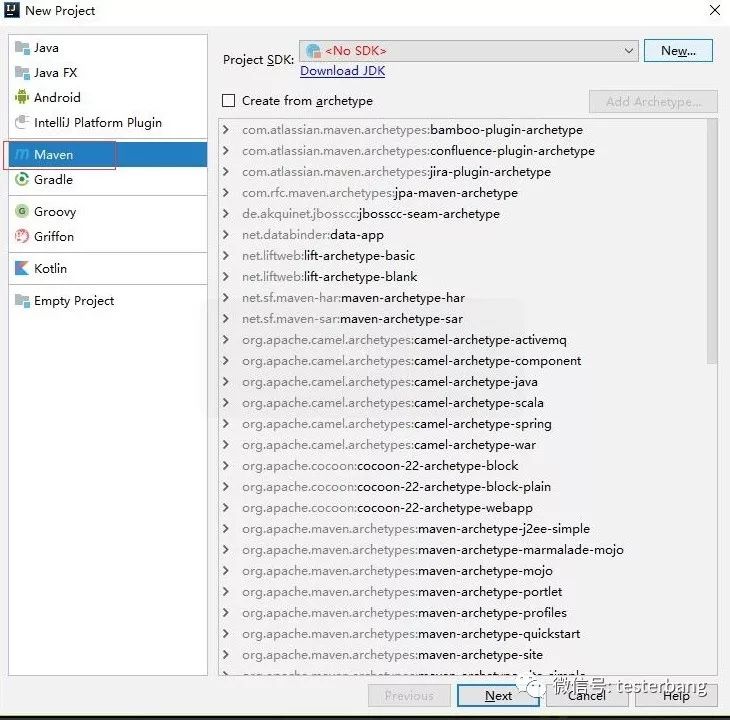Expand jira-plugin-archetype node

pyautogui.click(x=226, y=171)
